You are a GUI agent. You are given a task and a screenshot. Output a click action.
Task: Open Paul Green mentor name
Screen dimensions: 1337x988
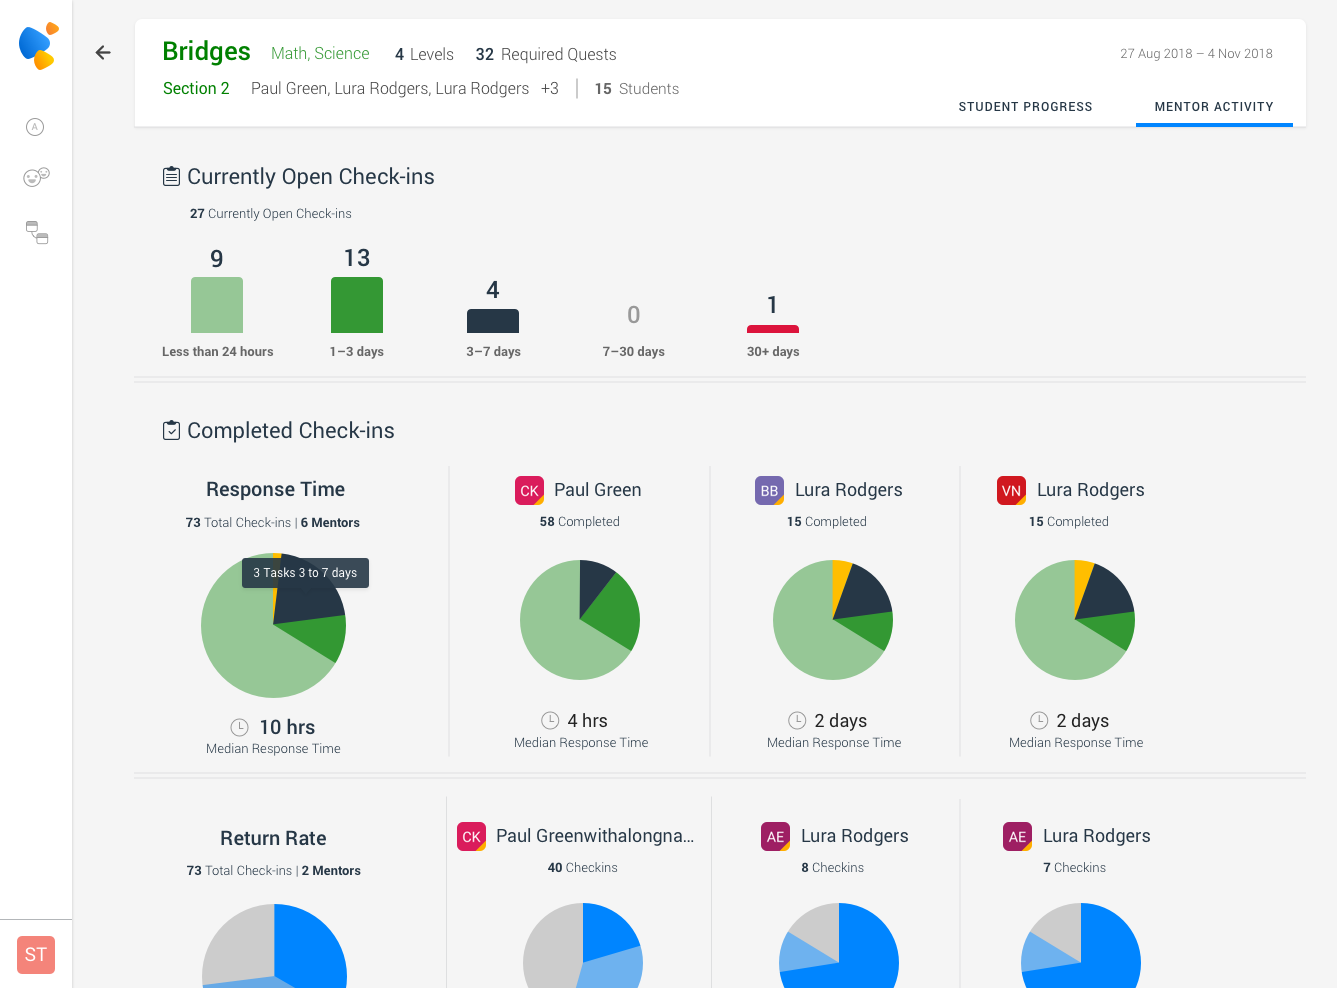pos(598,490)
